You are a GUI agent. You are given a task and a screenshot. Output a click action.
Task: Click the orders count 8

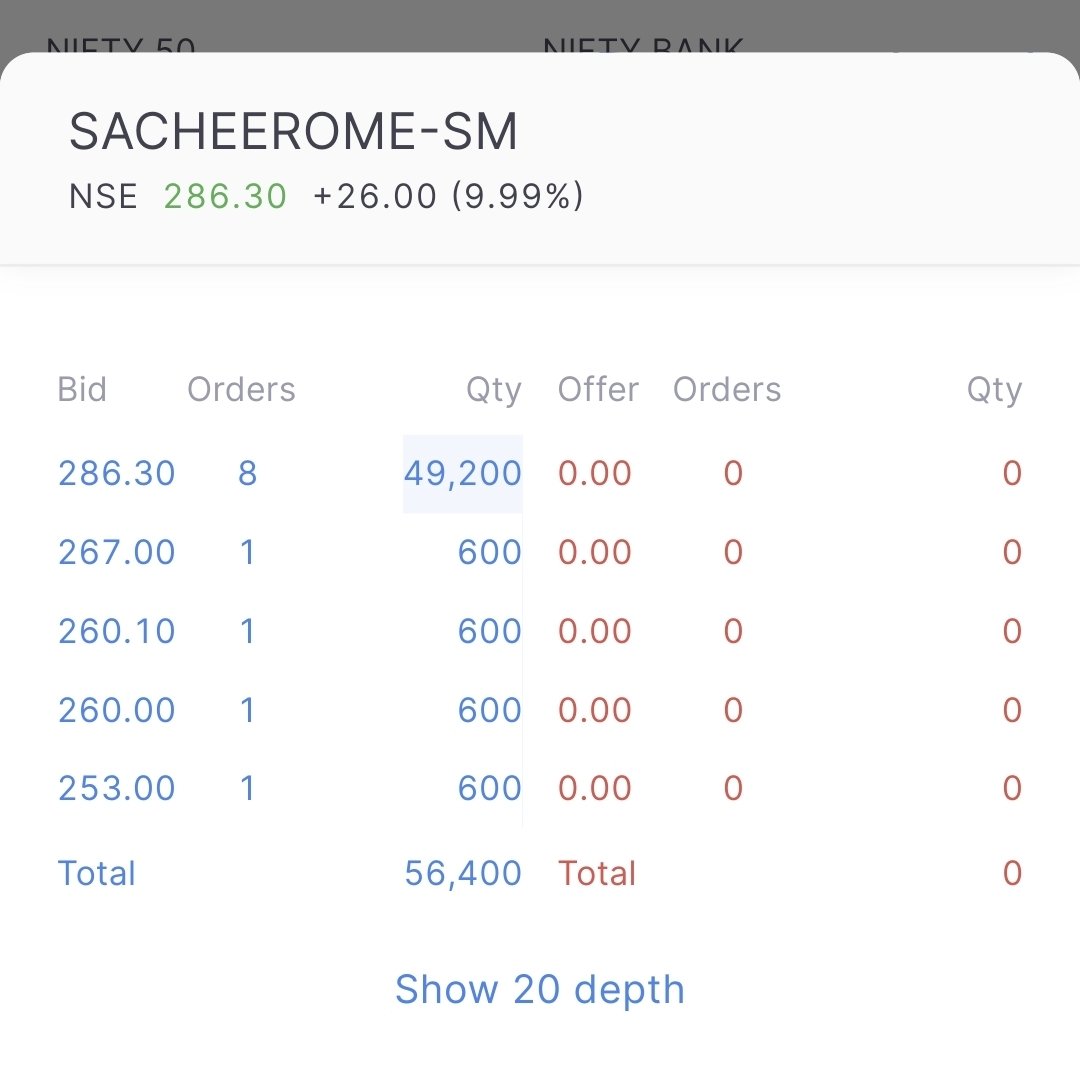[248, 473]
